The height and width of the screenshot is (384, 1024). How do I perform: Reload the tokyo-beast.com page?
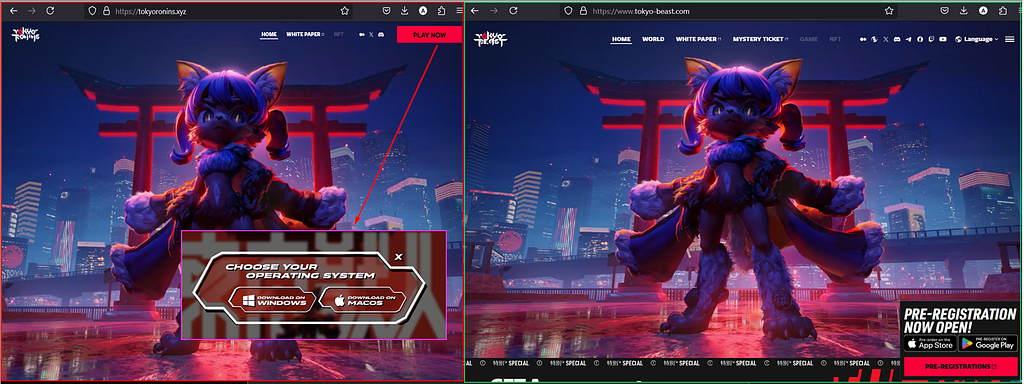[x=514, y=11]
